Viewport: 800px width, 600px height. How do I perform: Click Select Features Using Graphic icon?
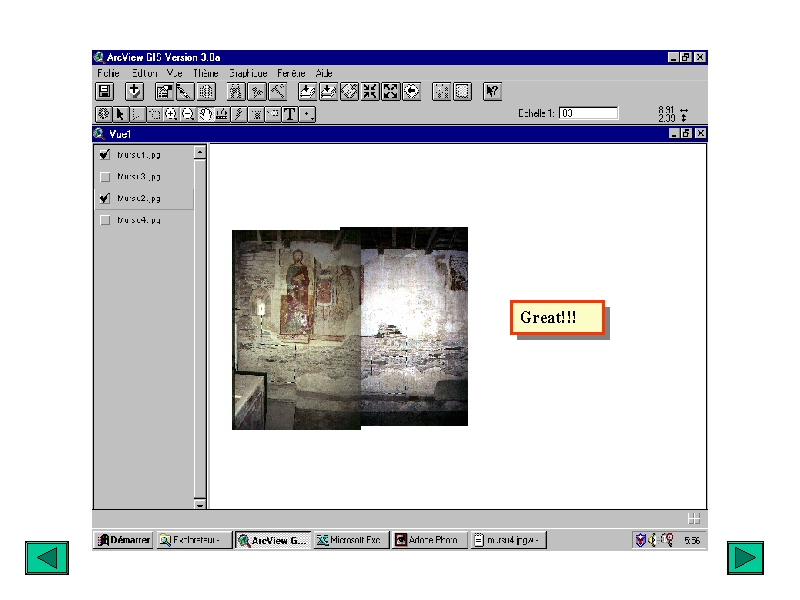coord(441,91)
